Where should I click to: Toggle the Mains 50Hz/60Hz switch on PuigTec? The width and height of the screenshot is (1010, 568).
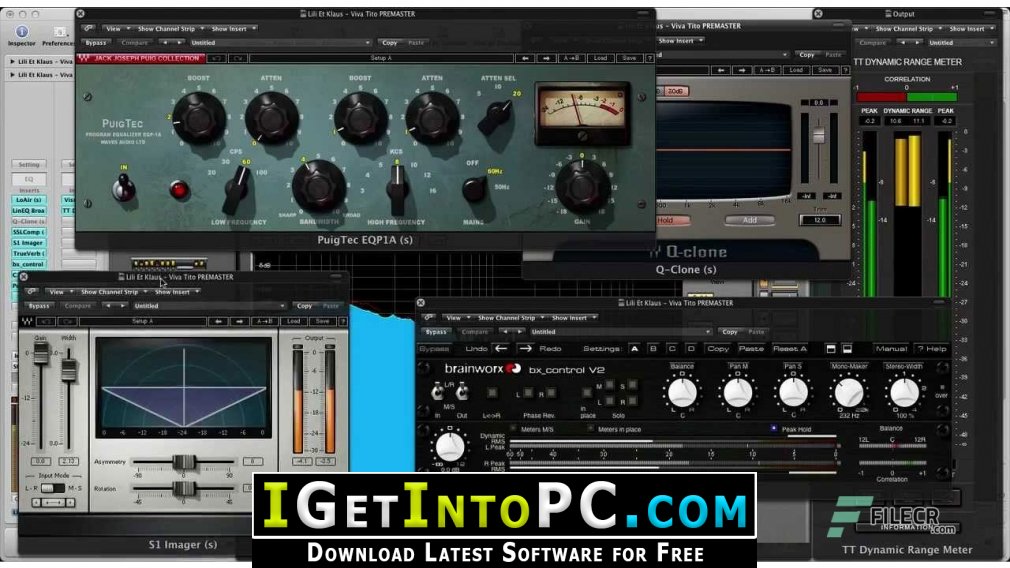point(475,189)
